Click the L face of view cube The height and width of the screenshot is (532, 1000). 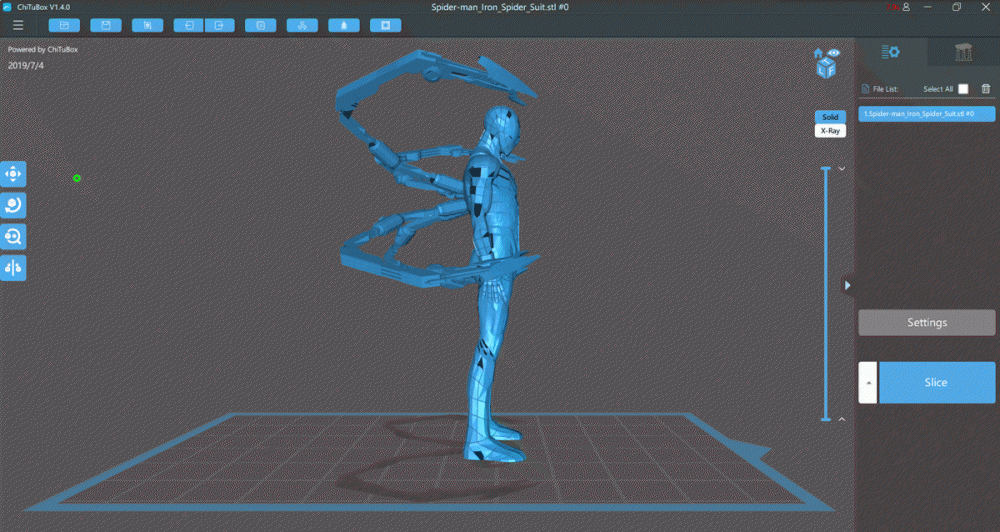[x=821, y=70]
